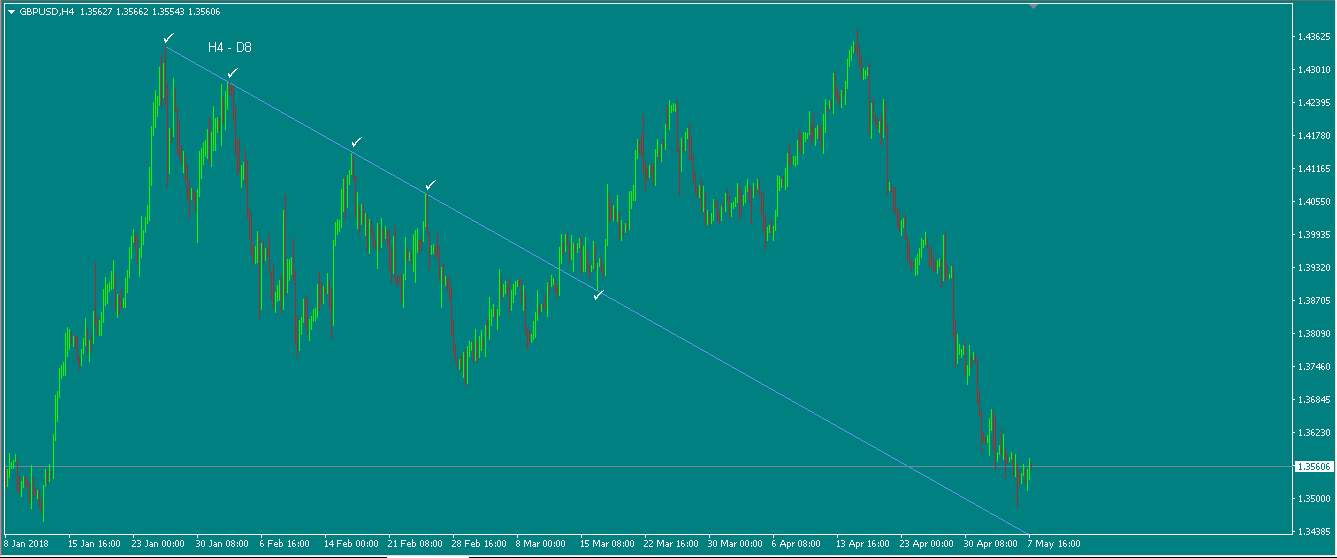Click the current price tag 1.35606
The width and height of the screenshot is (1337, 558).
click(x=1313, y=466)
